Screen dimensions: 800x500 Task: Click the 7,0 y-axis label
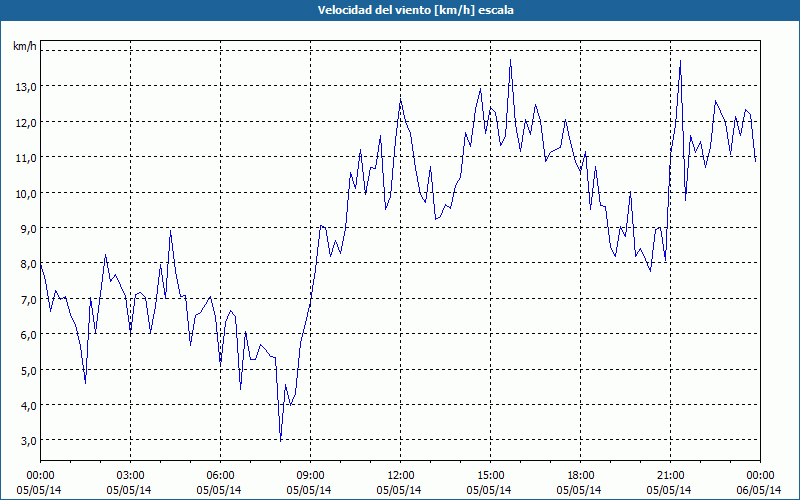pos(28,300)
